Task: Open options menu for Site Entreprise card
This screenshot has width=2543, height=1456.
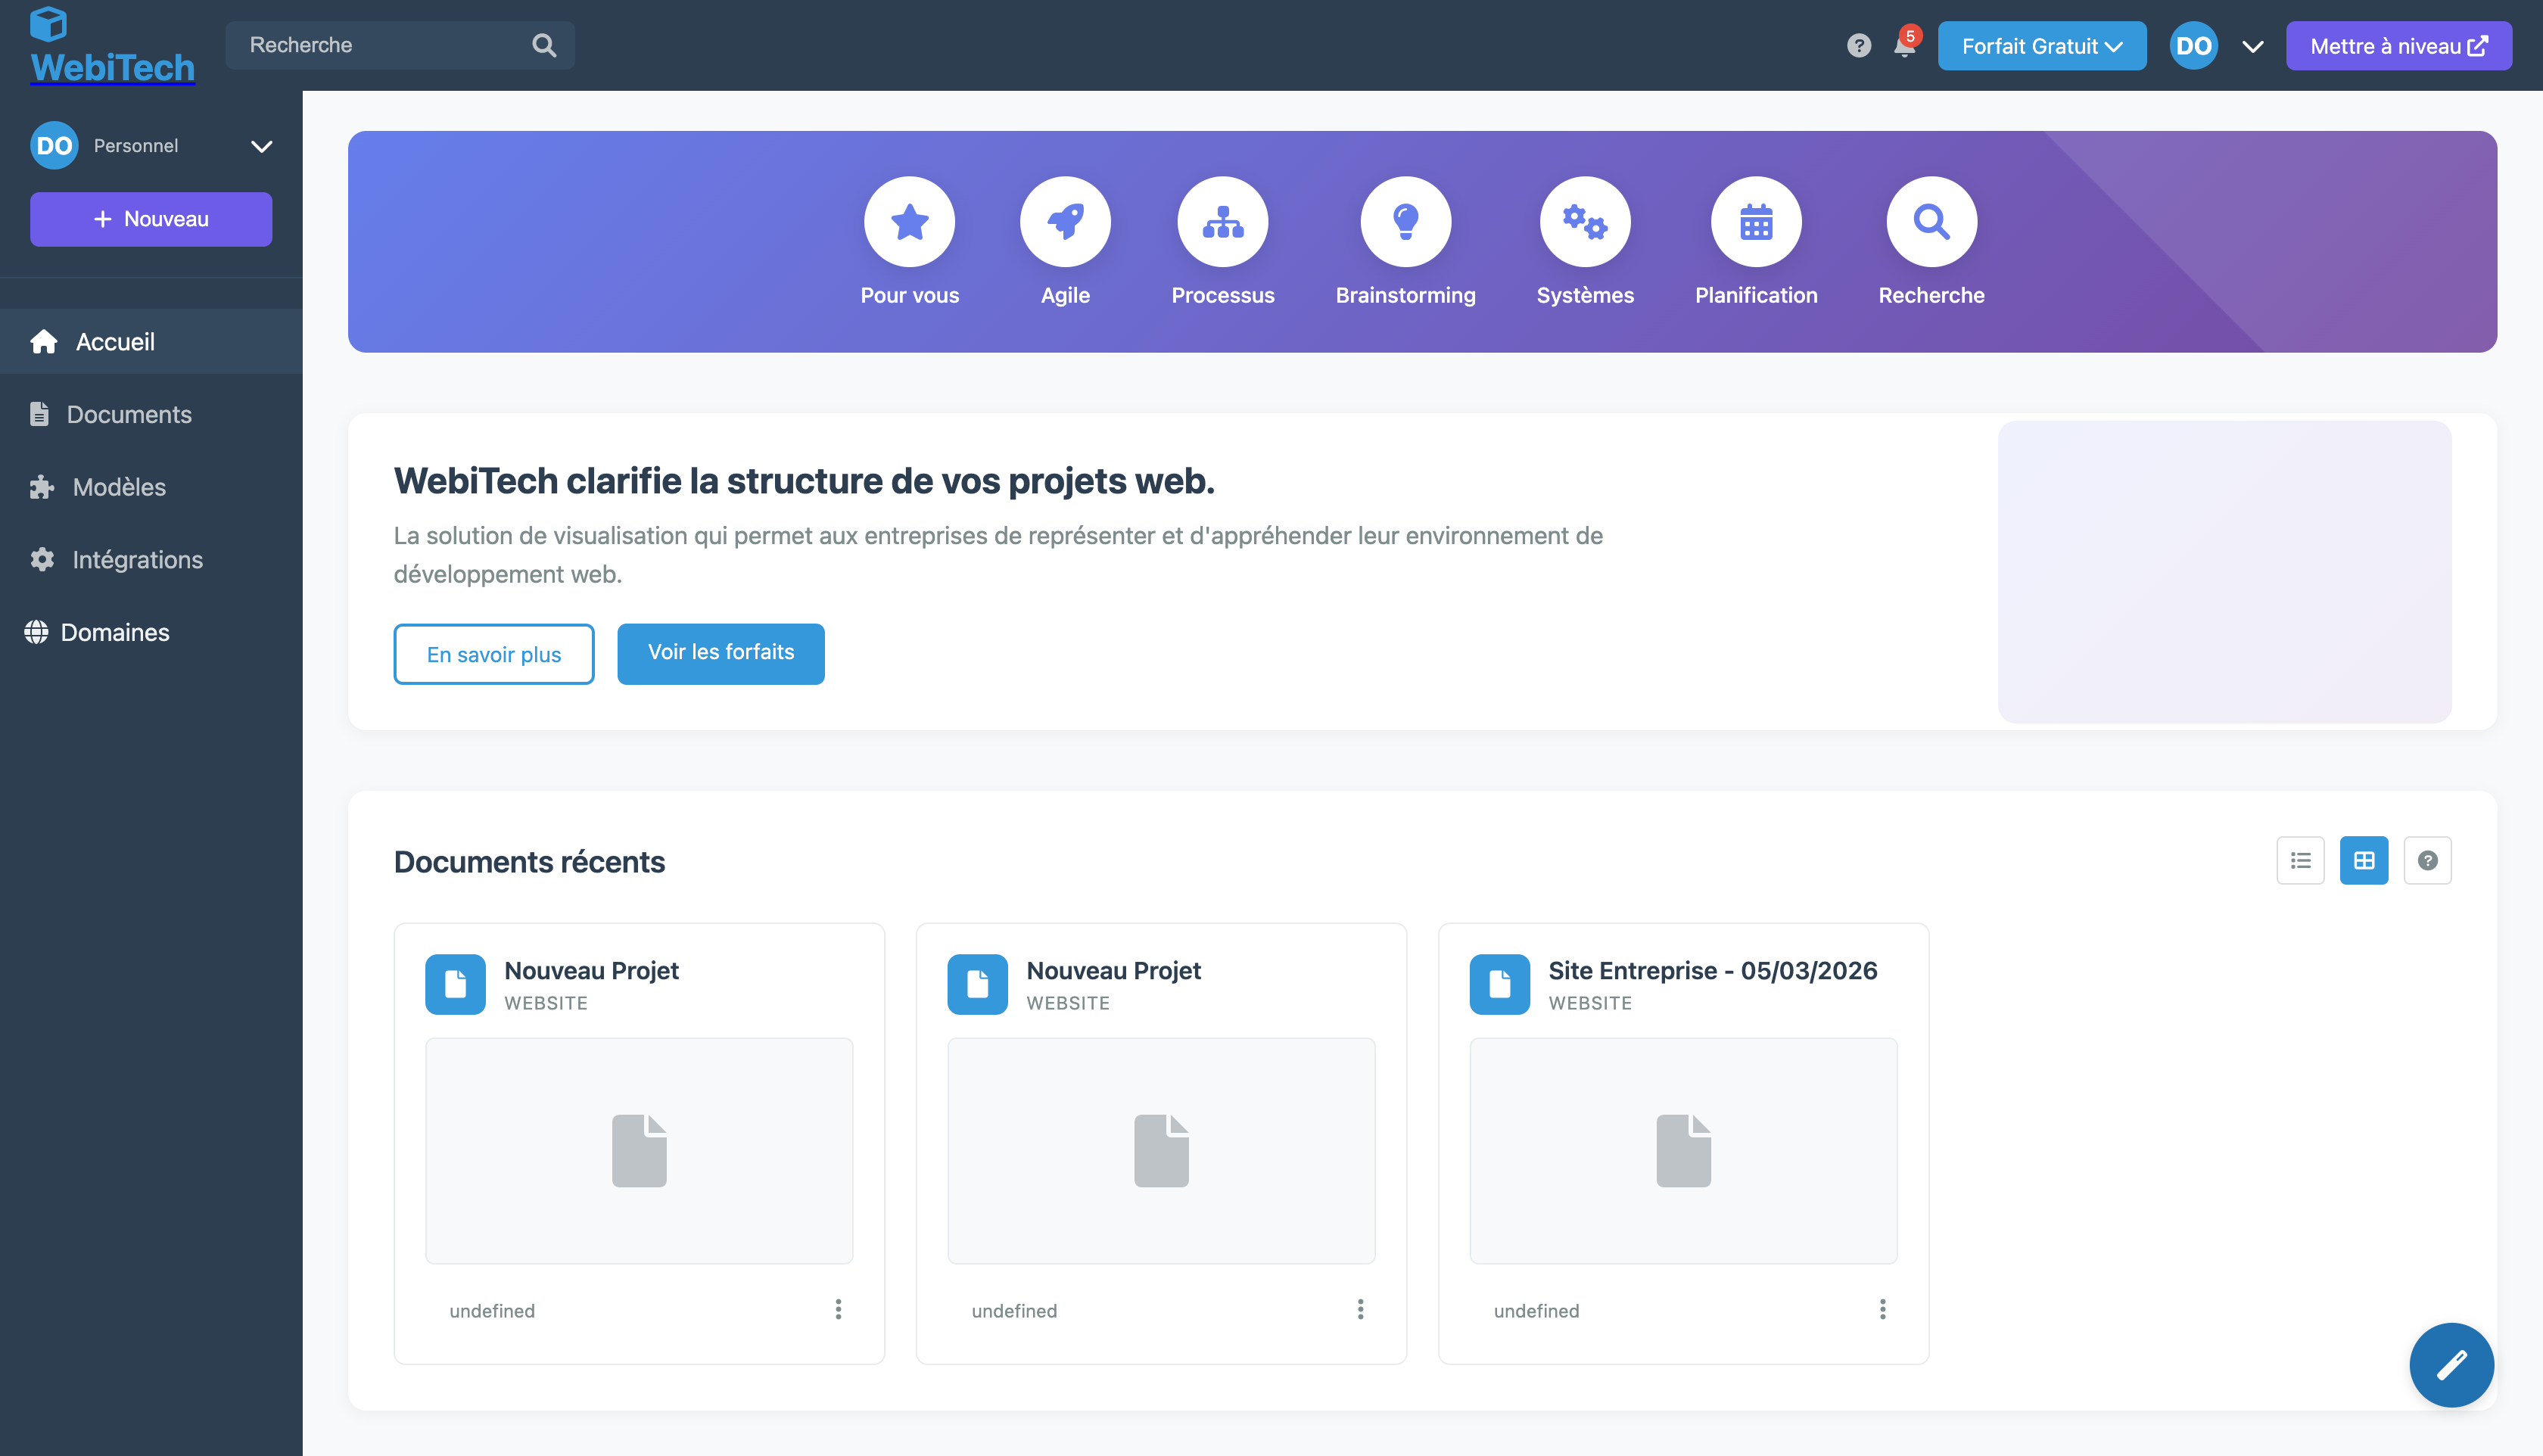Action: point(1882,1309)
